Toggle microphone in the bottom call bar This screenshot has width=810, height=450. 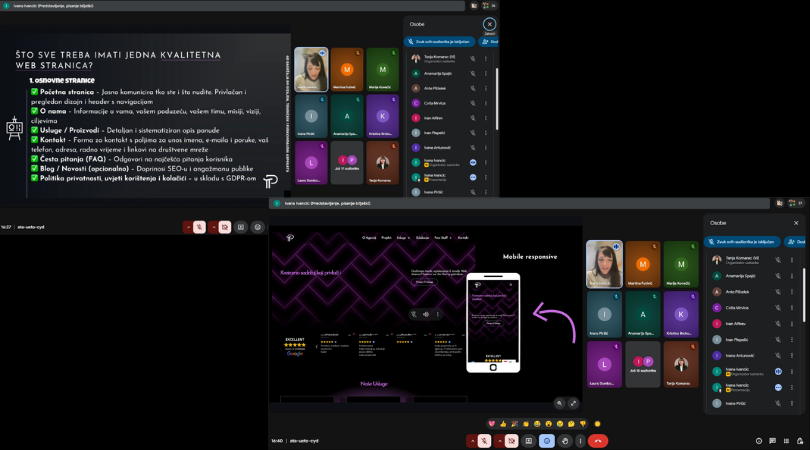coord(482,441)
